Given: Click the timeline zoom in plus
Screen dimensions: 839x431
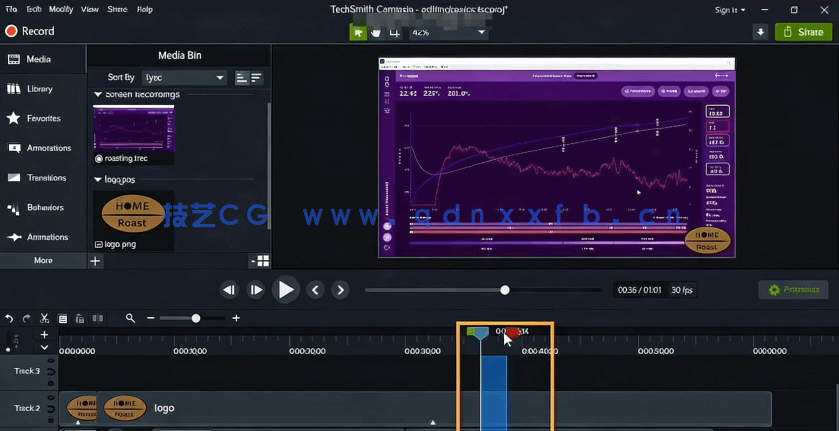Looking at the screenshot, I should pos(236,318).
